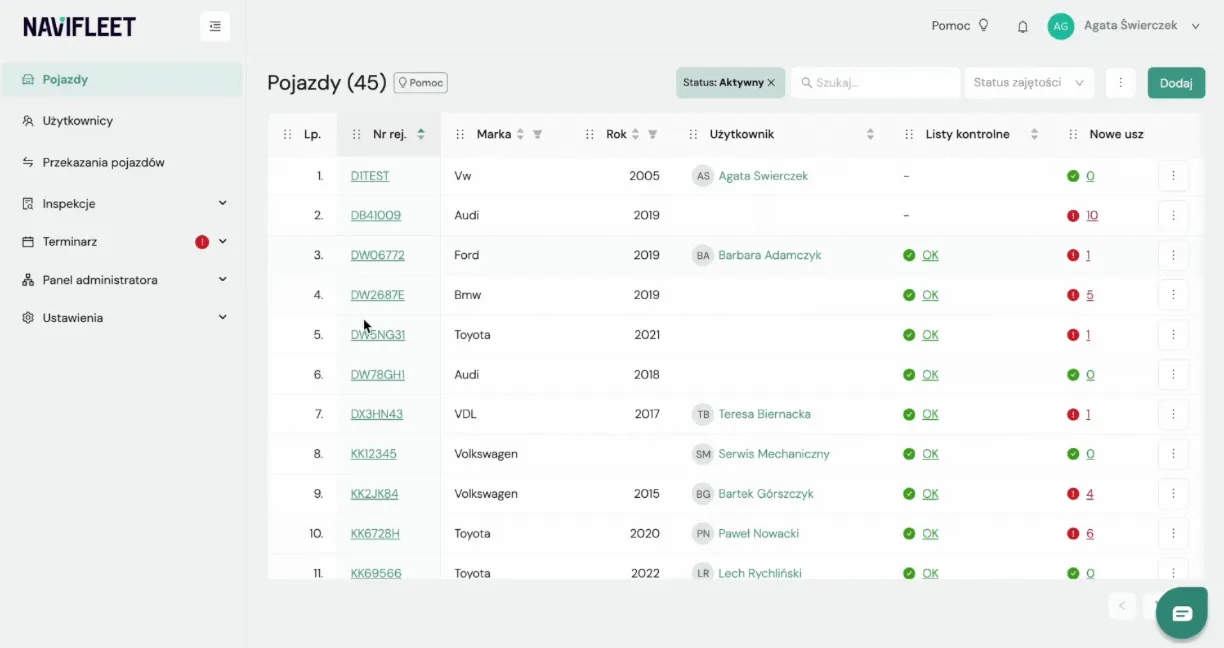Grab the Lp. column drag handle
Screen dimensions: 1224x648
pyautogui.click(x=288, y=134)
